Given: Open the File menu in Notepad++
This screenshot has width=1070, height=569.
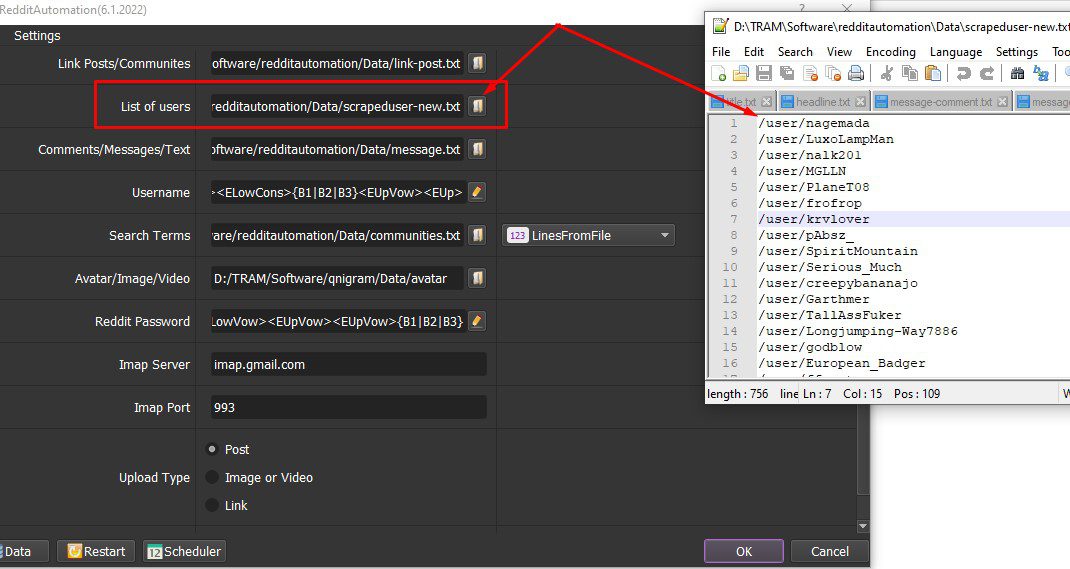Looking at the screenshot, I should point(721,52).
